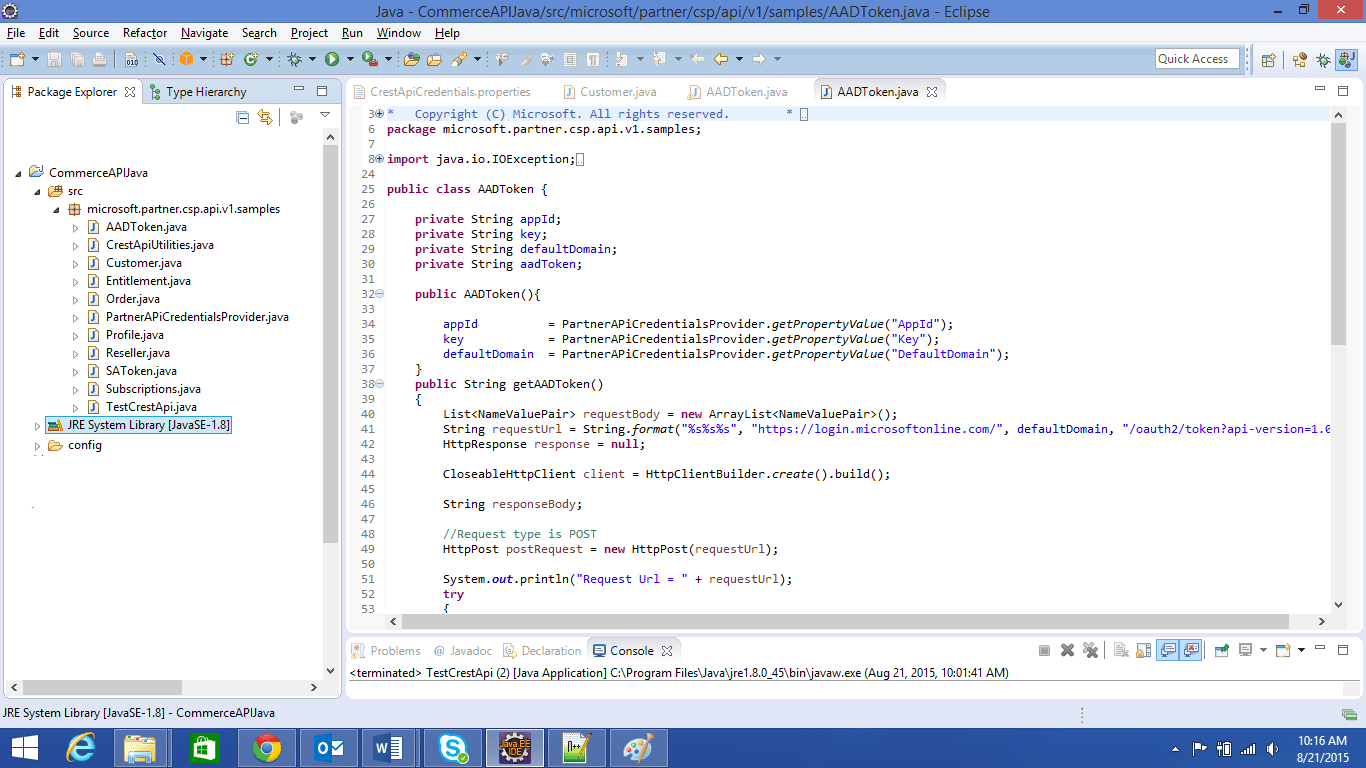The width and height of the screenshot is (1366, 768).
Task: Launch Debug mode from the toolbar
Action: coord(296,58)
